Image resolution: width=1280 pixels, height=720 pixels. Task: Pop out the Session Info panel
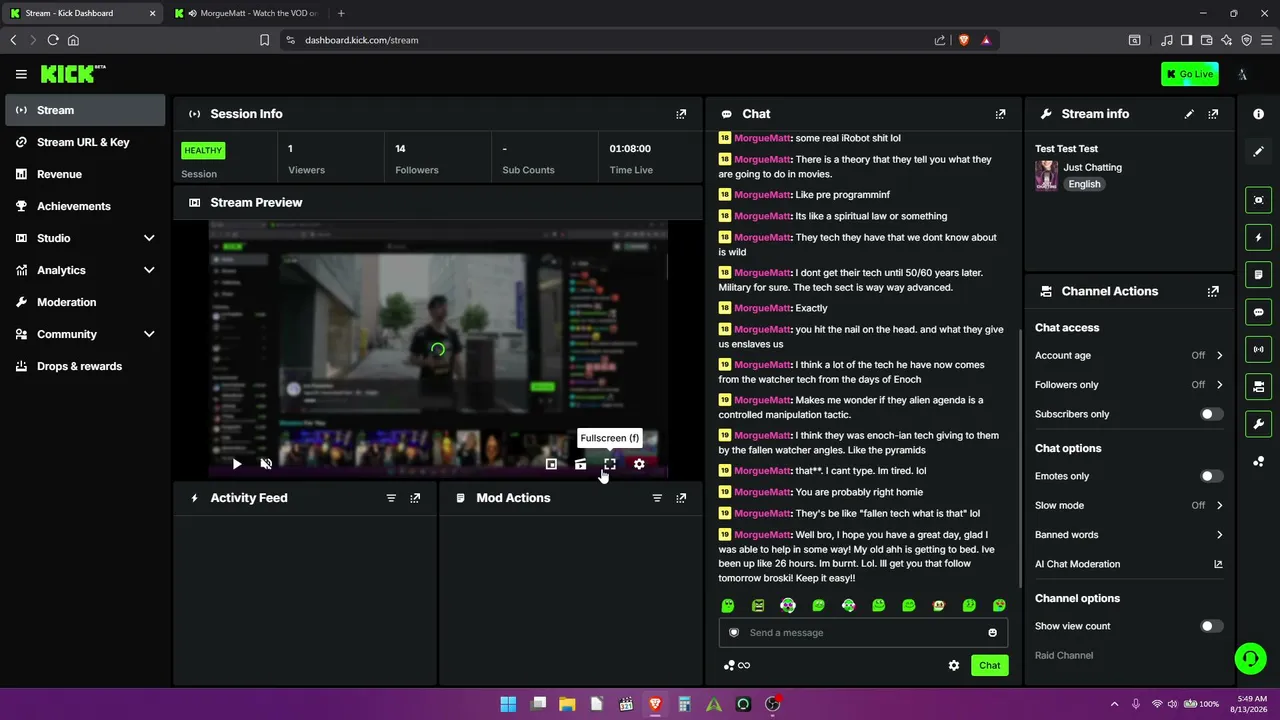click(x=681, y=114)
